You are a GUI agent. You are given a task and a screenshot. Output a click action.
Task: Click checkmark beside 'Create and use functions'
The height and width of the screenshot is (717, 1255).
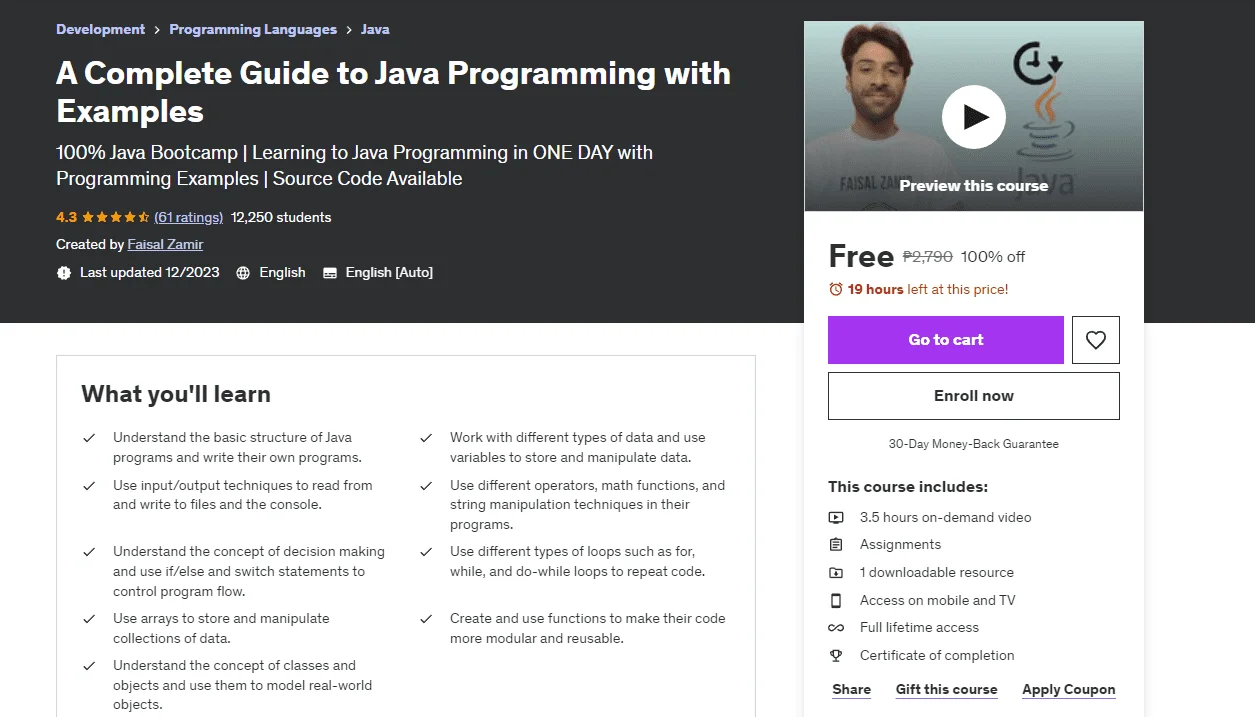click(426, 619)
